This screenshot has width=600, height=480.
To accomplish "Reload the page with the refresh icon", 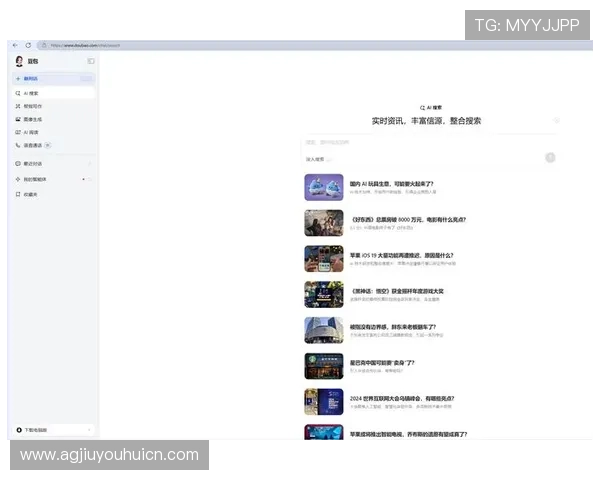I will pyautogui.click(x=28, y=45).
